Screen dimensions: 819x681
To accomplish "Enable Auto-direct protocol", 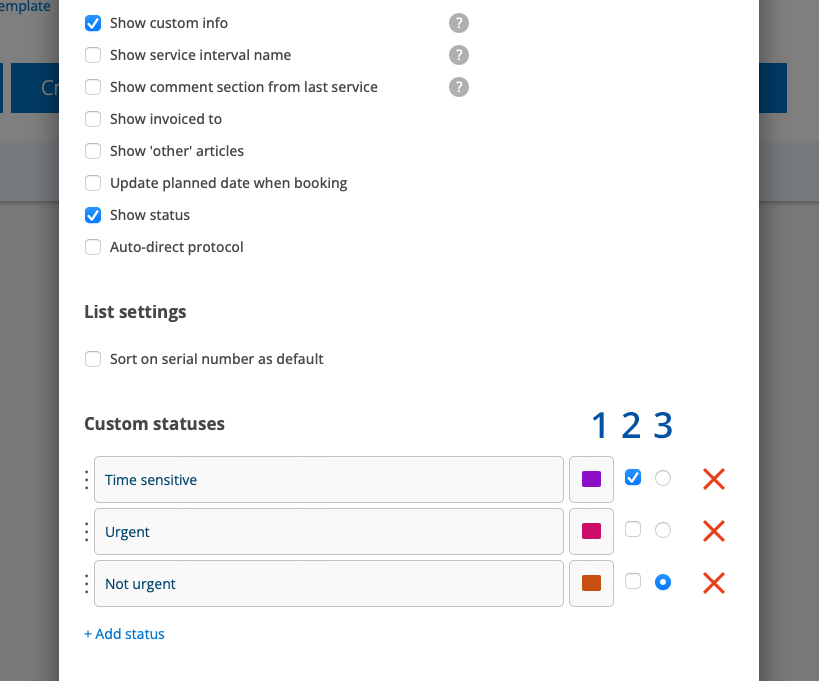I will point(93,247).
